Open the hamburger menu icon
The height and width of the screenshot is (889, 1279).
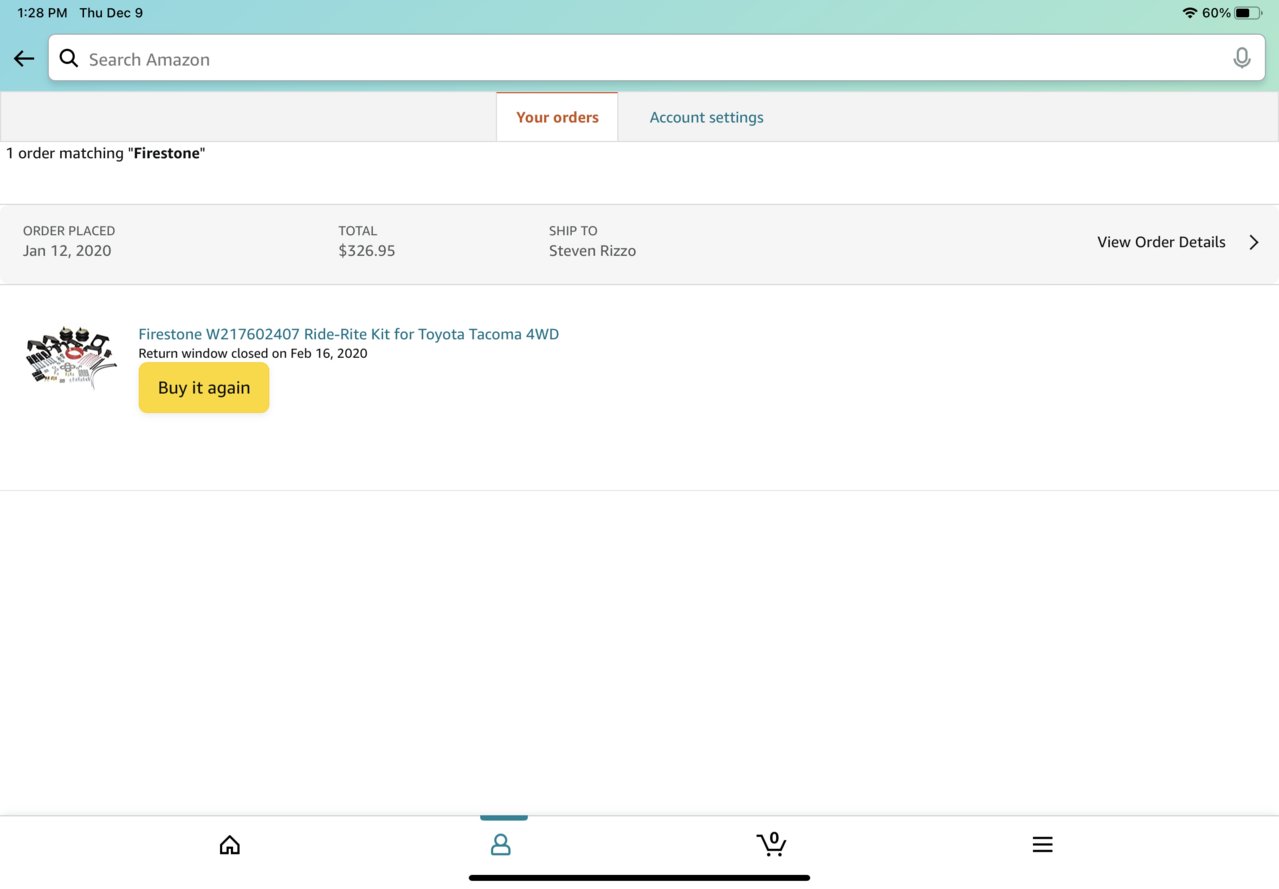(x=1042, y=845)
